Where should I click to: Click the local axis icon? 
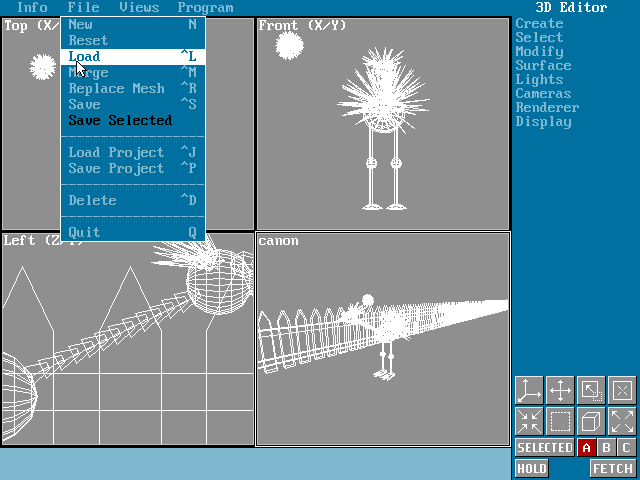(622, 390)
